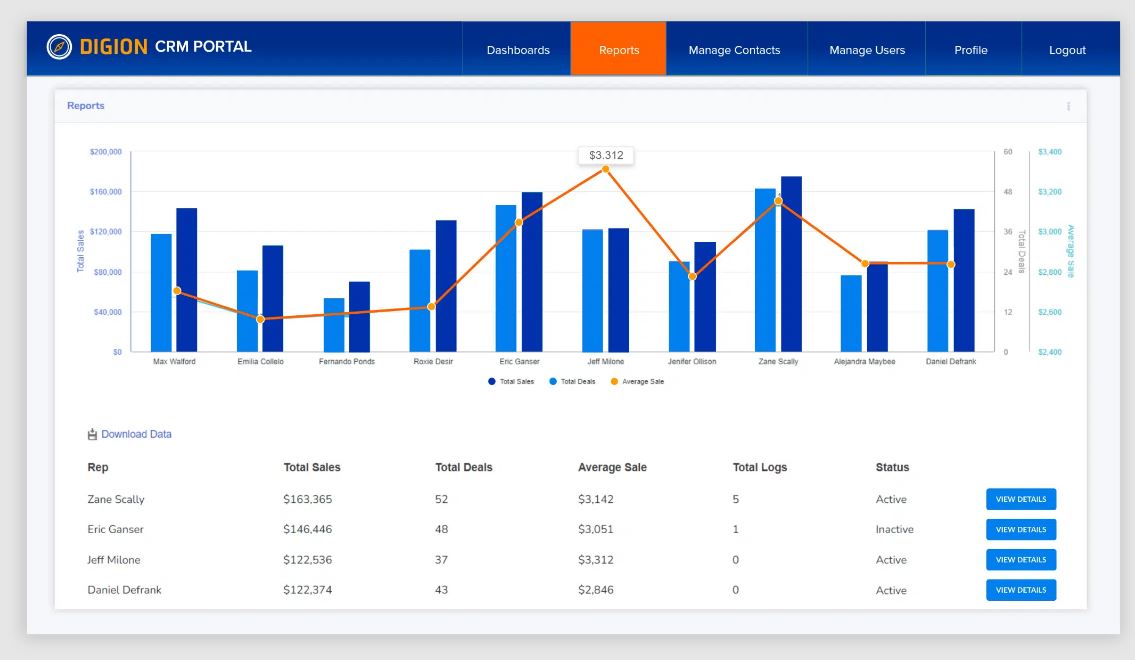1135x660 pixels.
Task: Click the Rep column header
Action: (x=98, y=468)
